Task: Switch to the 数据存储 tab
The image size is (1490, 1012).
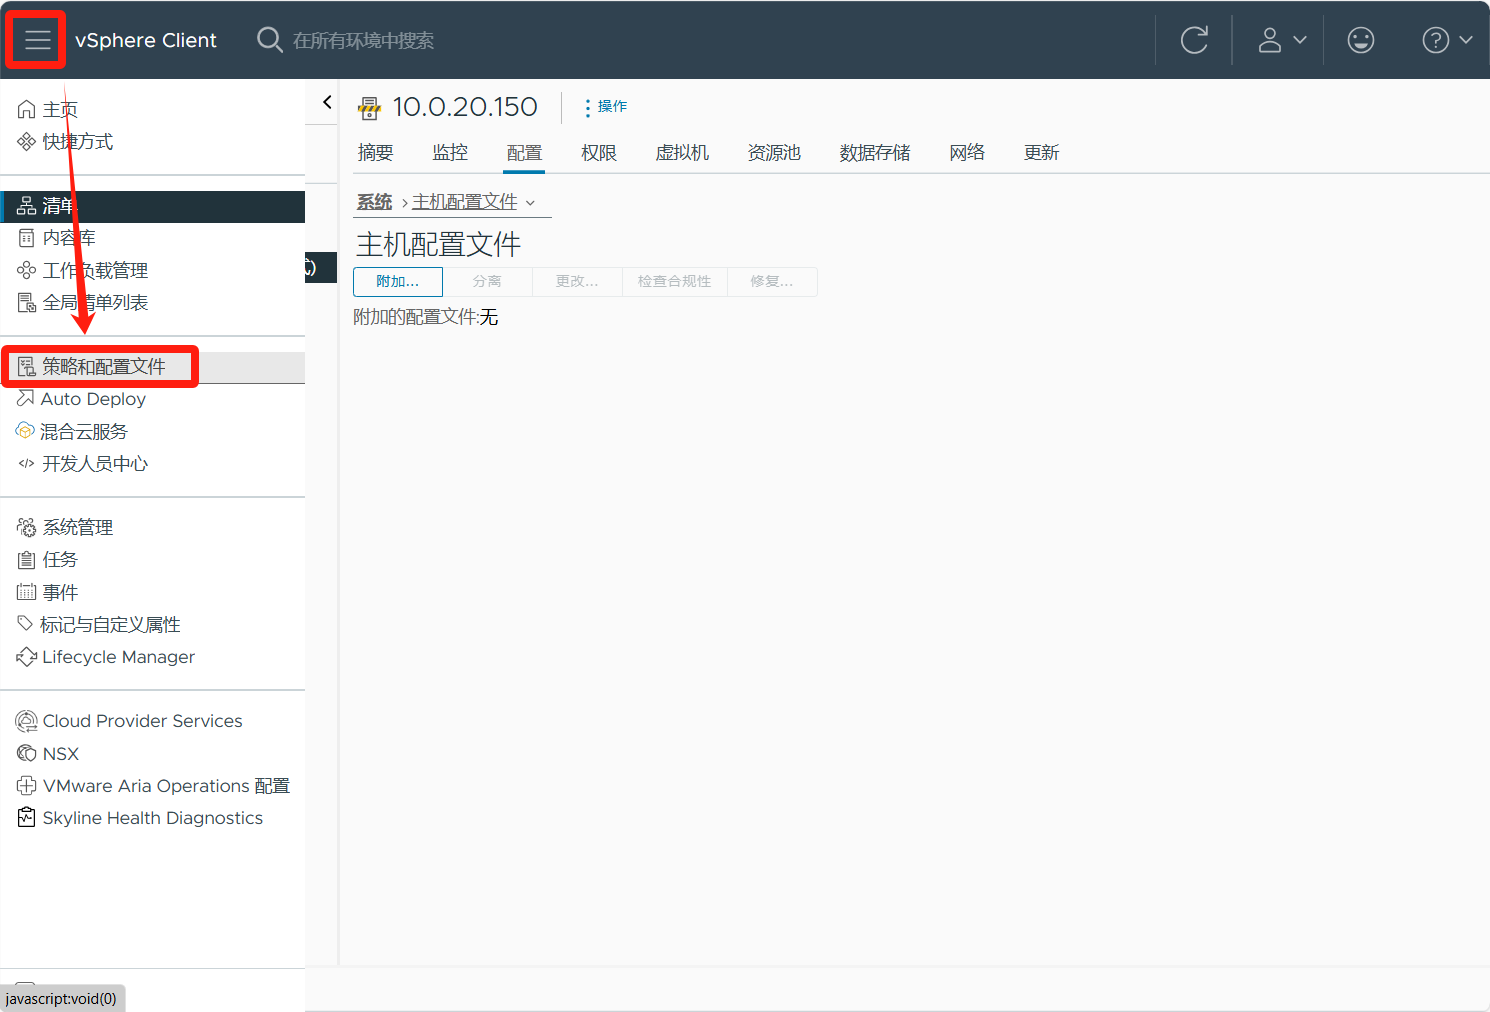Action: 874,153
